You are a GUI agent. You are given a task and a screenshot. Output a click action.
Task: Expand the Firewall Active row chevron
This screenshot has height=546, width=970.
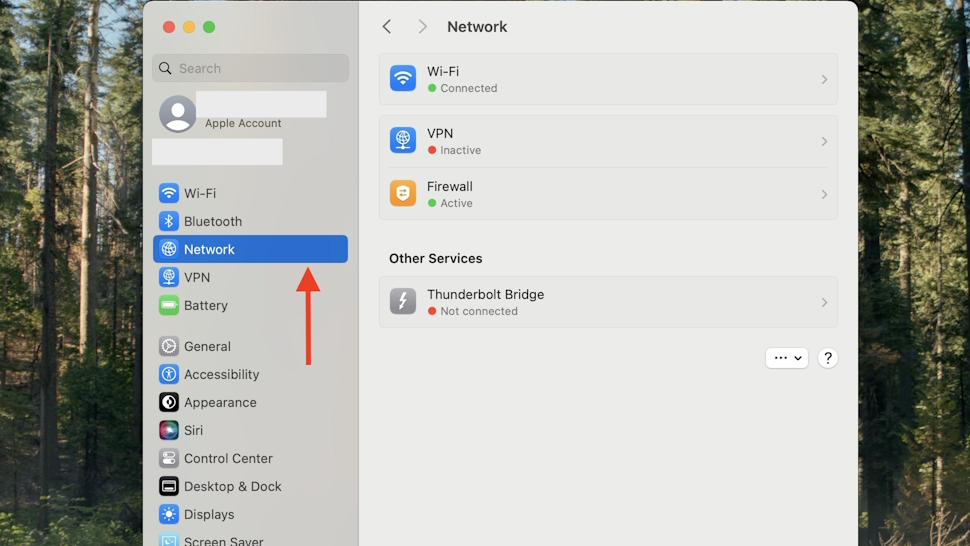824,194
